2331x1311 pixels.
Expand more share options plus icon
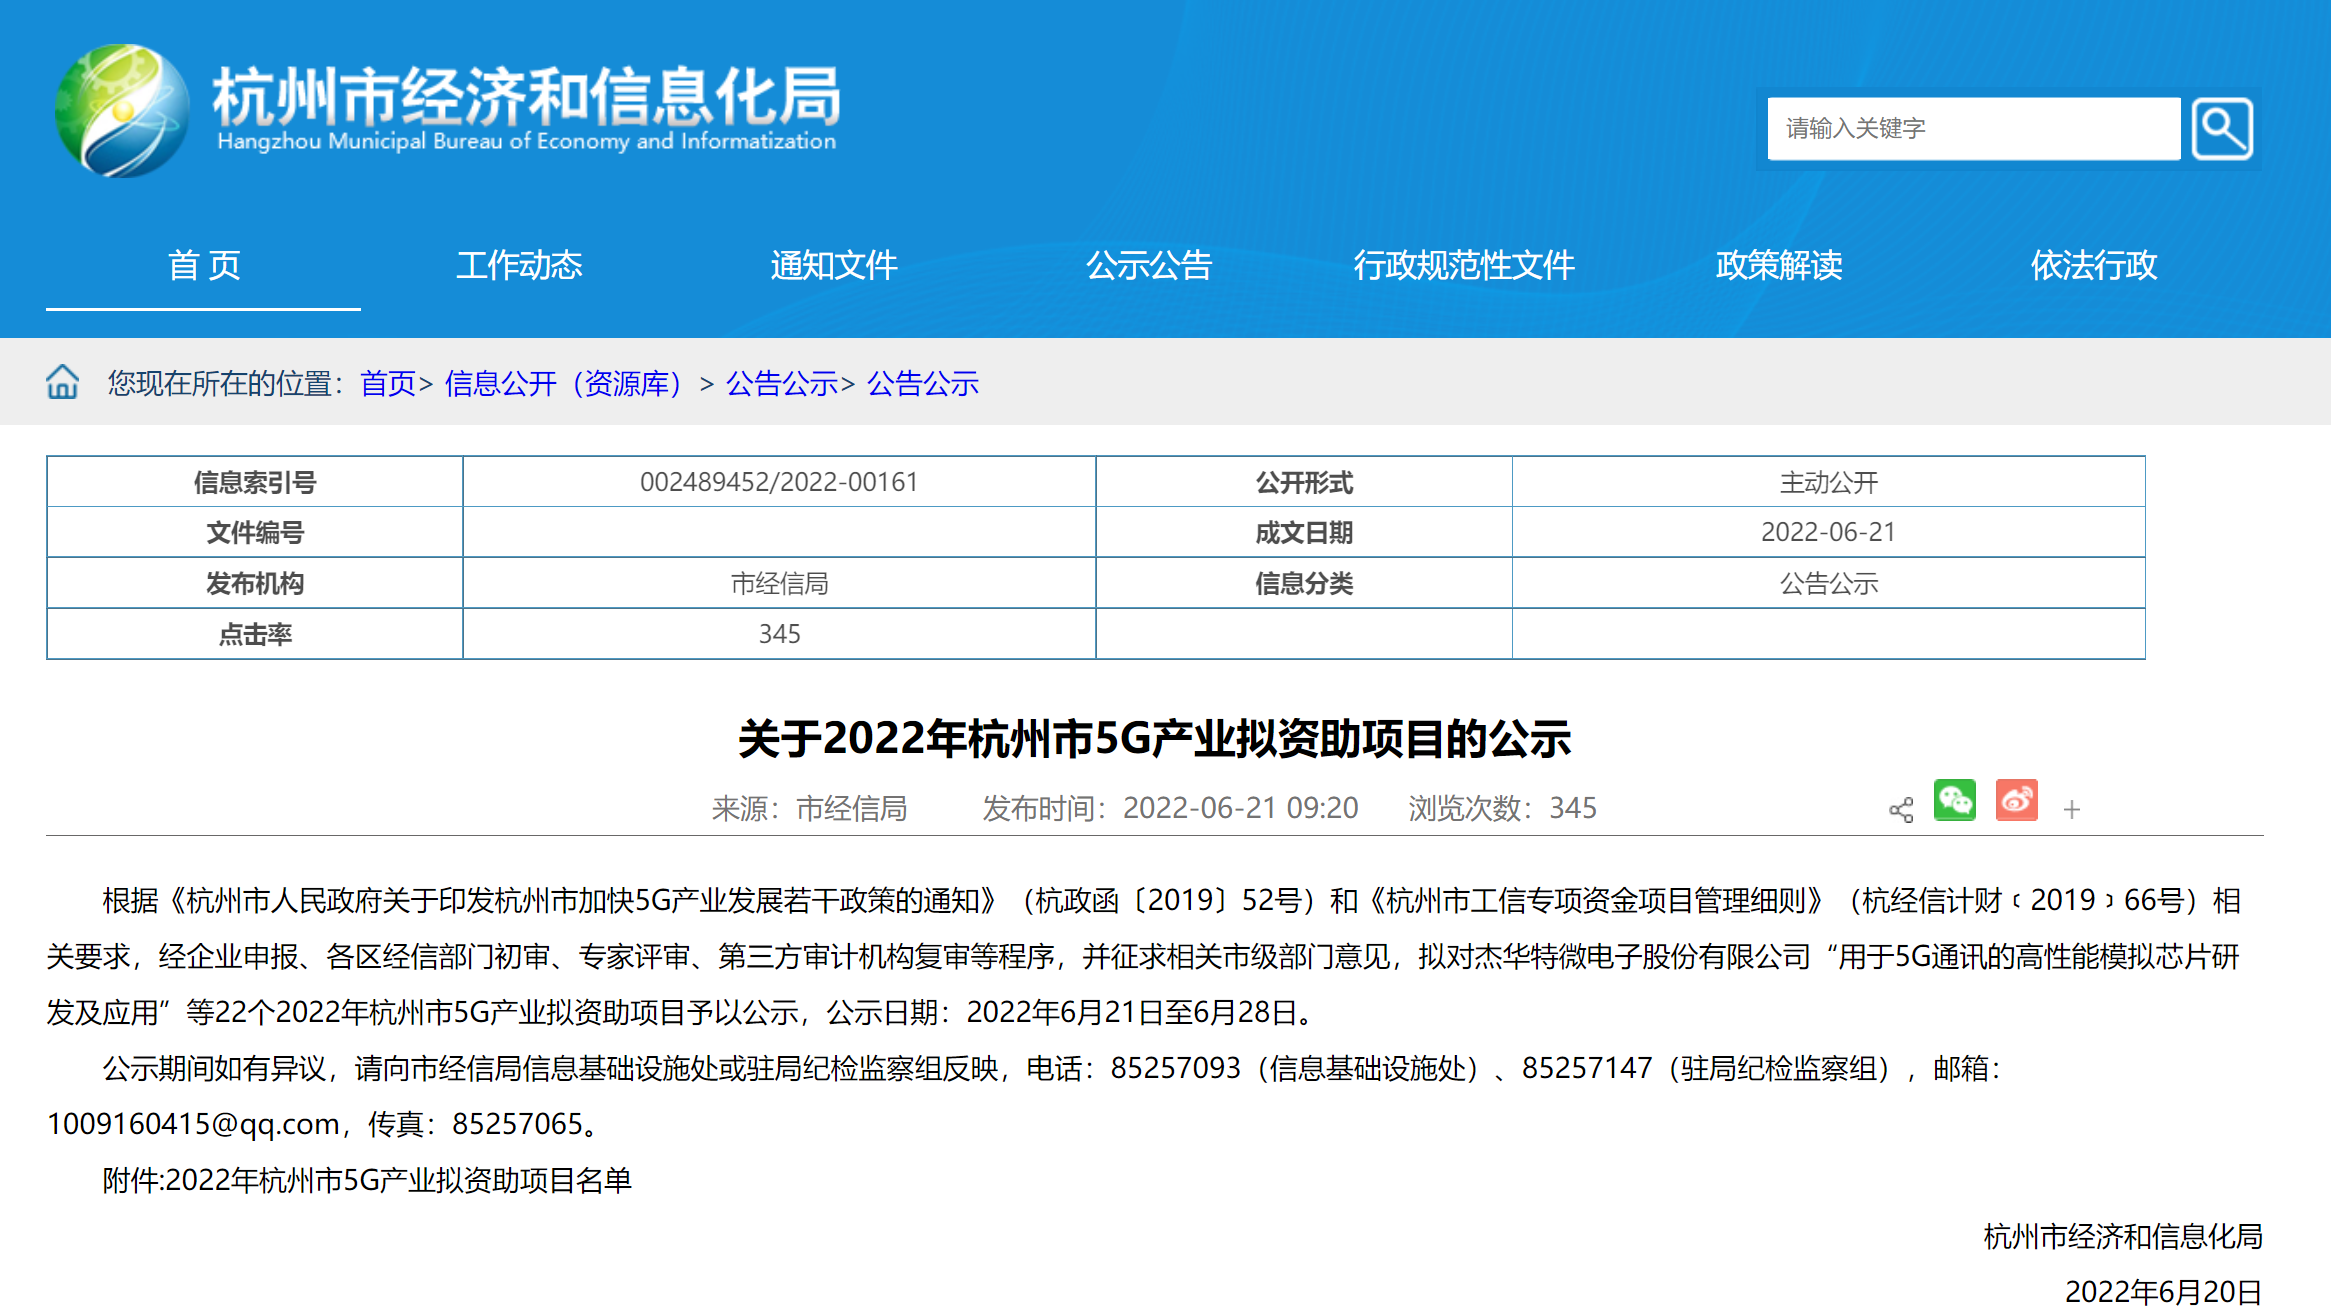pos(2072,810)
